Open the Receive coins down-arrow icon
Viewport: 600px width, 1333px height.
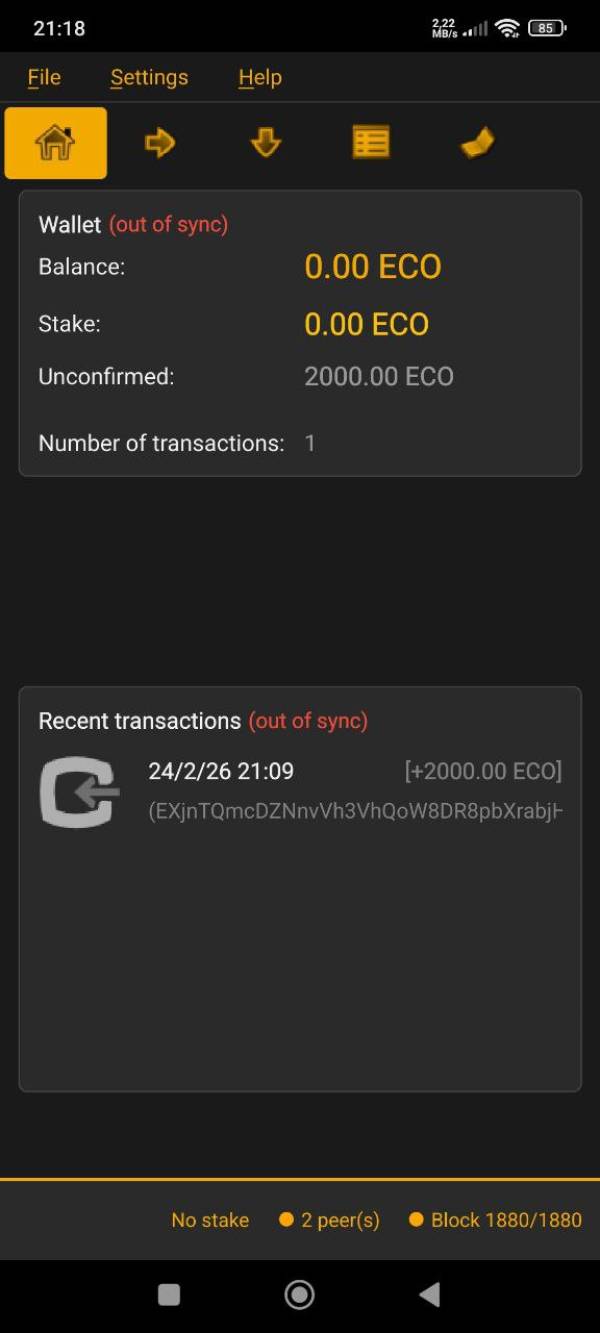(x=265, y=143)
